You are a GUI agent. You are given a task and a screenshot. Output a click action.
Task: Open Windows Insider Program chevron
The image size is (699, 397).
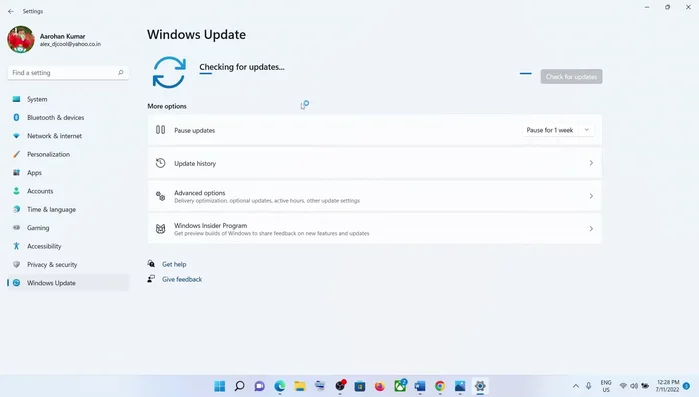click(591, 229)
